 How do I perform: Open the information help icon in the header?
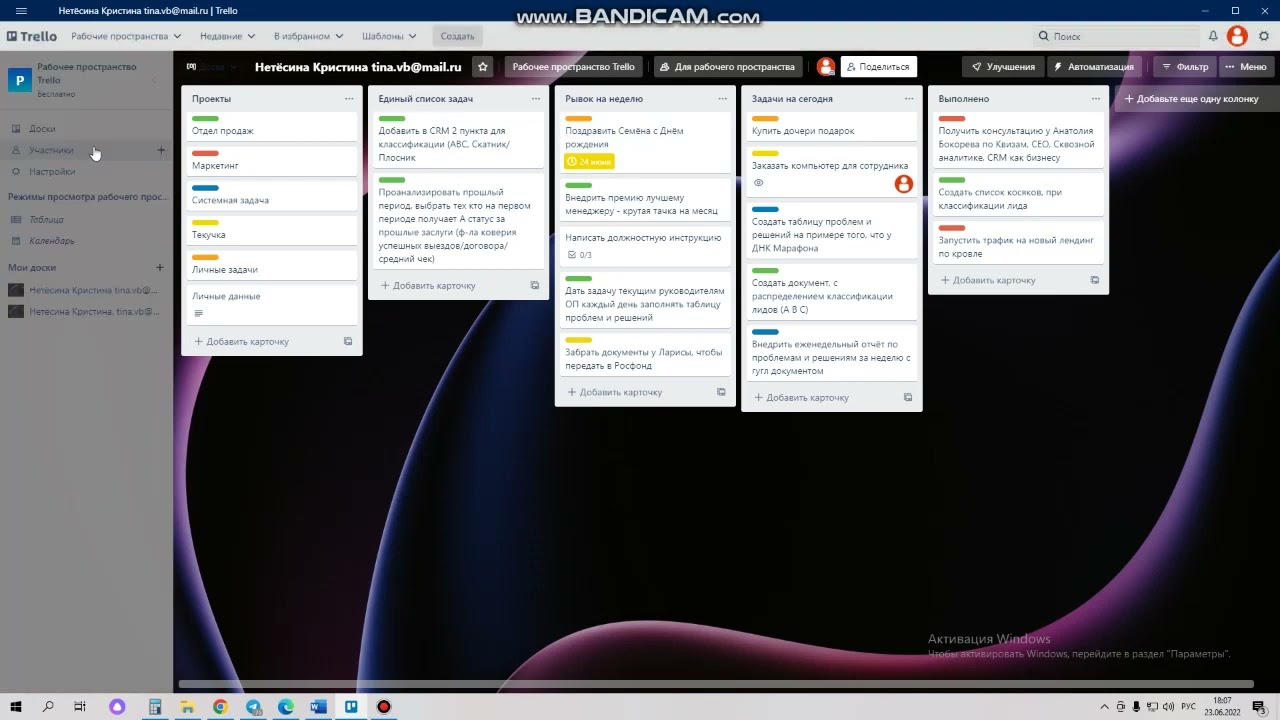point(1264,36)
